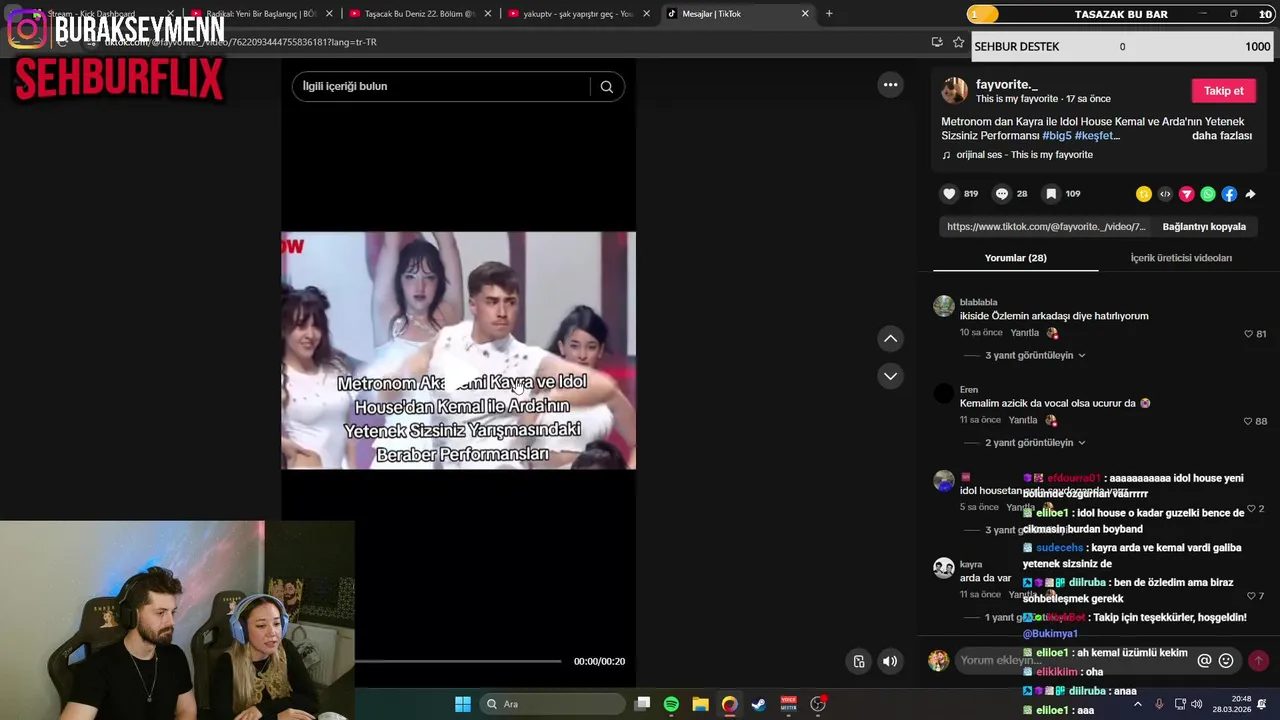Open more share options arrow
The width and height of the screenshot is (1280, 720).
[x=1250, y=194]
